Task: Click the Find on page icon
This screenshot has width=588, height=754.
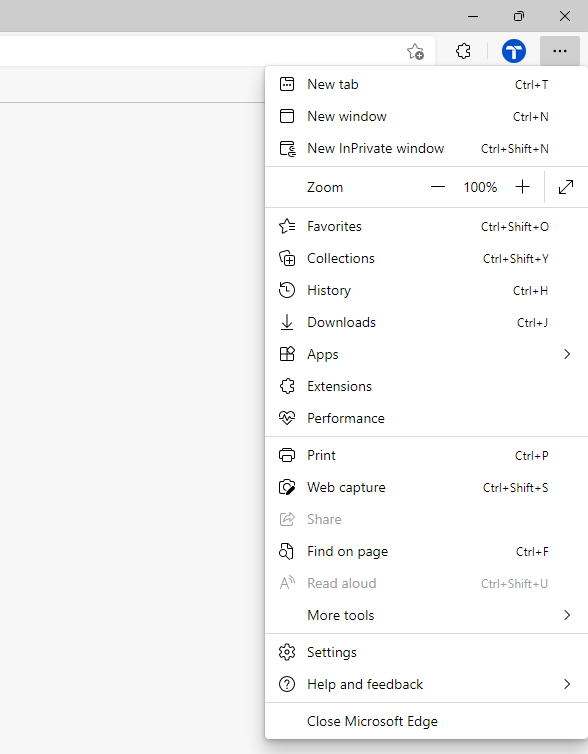Action: [287, 551]
